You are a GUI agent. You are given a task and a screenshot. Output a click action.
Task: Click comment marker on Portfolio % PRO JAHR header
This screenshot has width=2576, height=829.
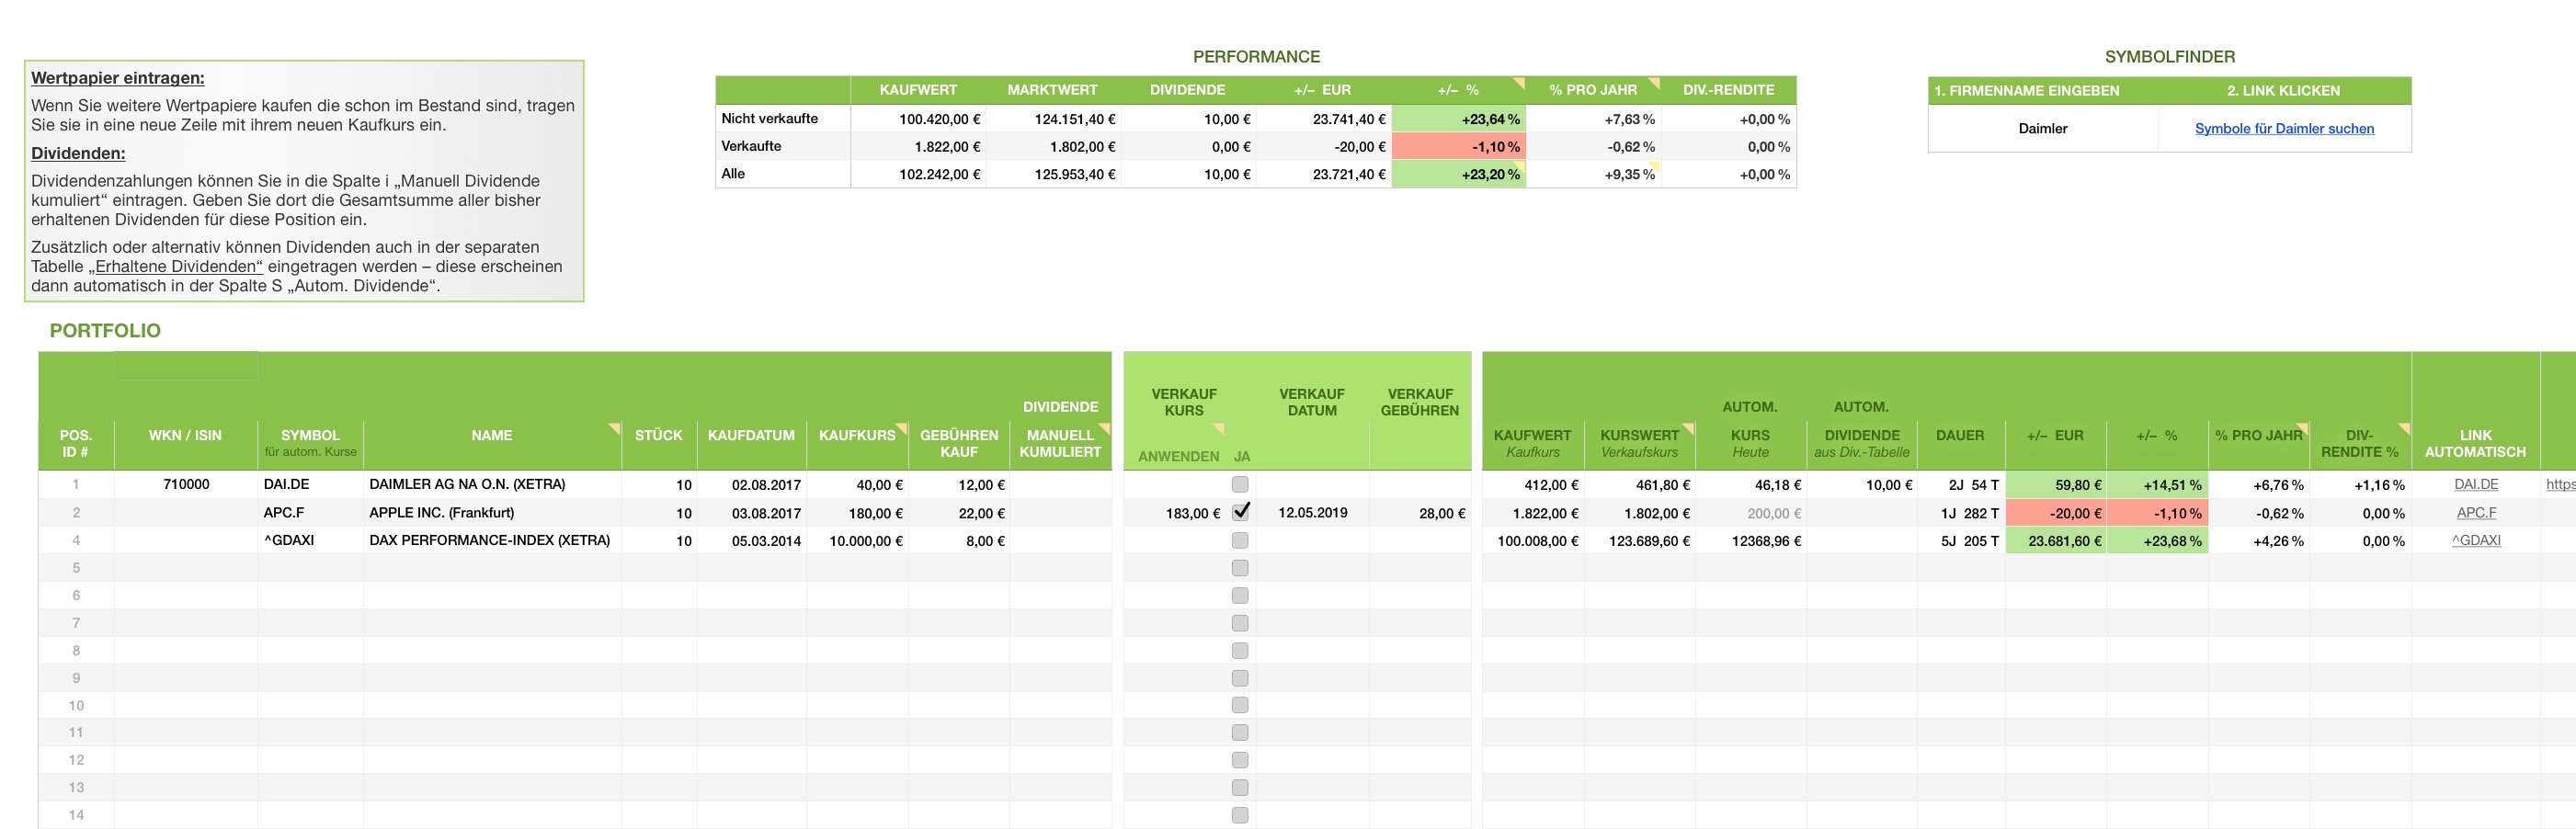point(2303,427)
